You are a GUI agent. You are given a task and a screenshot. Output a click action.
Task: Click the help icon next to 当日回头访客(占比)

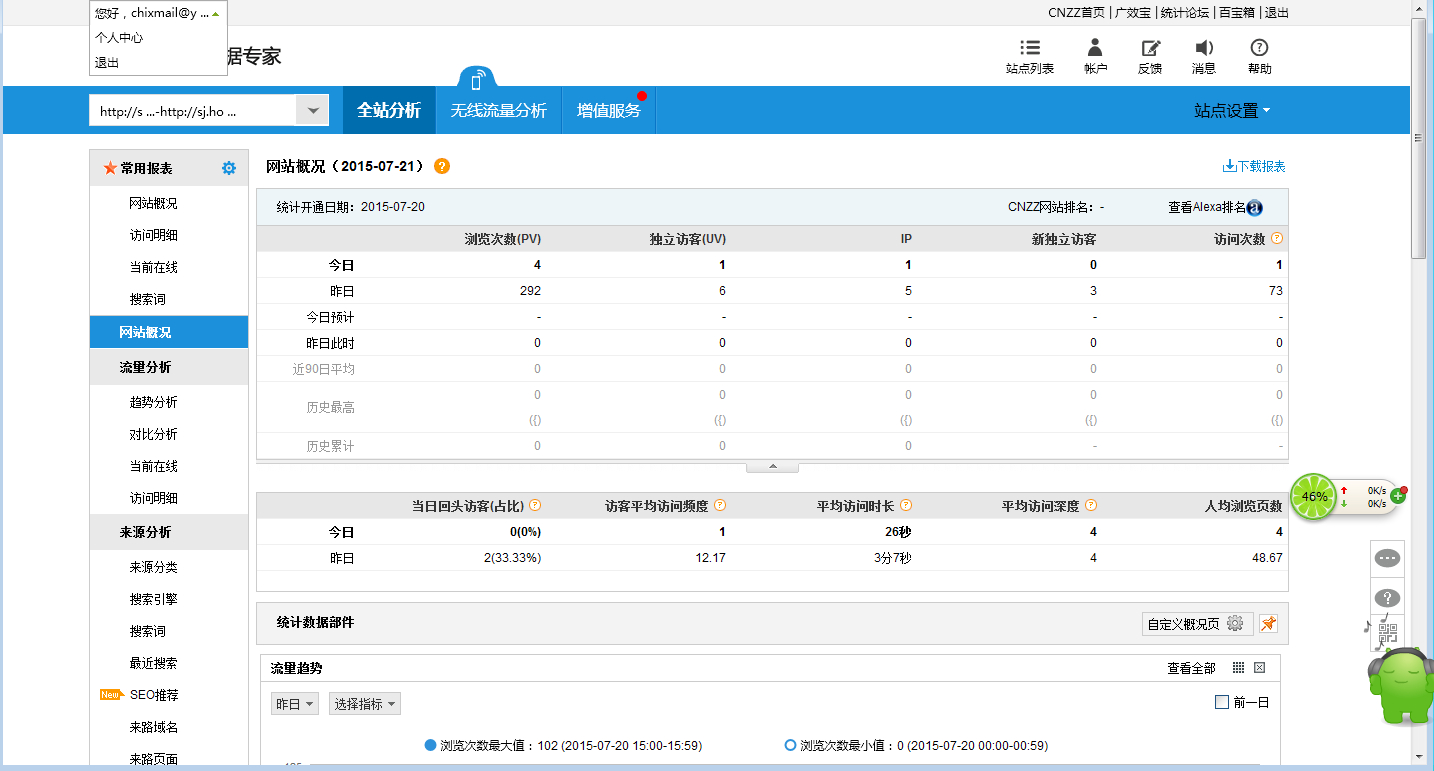(535, 506)
